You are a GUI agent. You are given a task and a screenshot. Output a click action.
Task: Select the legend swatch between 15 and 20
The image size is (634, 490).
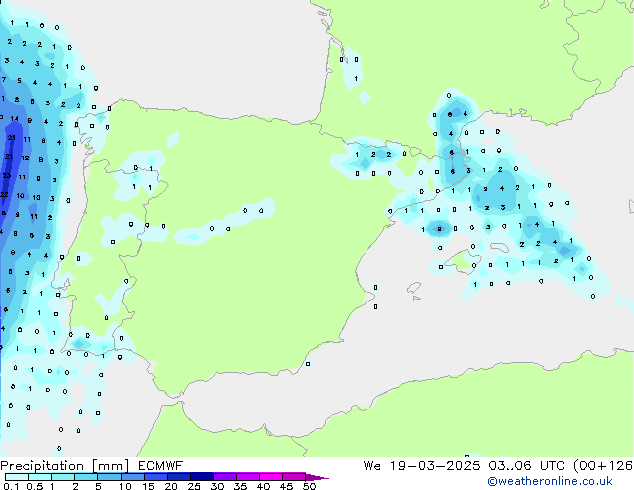coord(155,477)
